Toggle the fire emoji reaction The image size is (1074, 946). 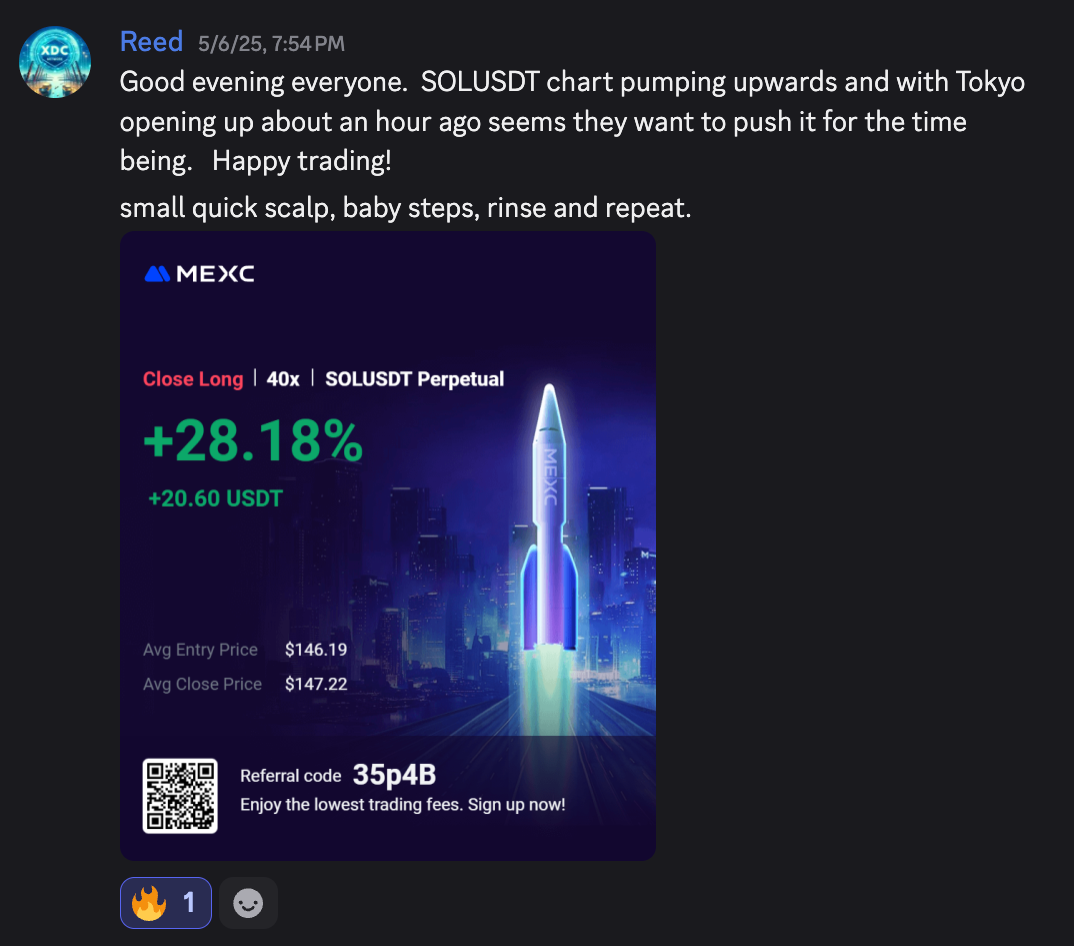pyautogui.click(x=166, y=903)
